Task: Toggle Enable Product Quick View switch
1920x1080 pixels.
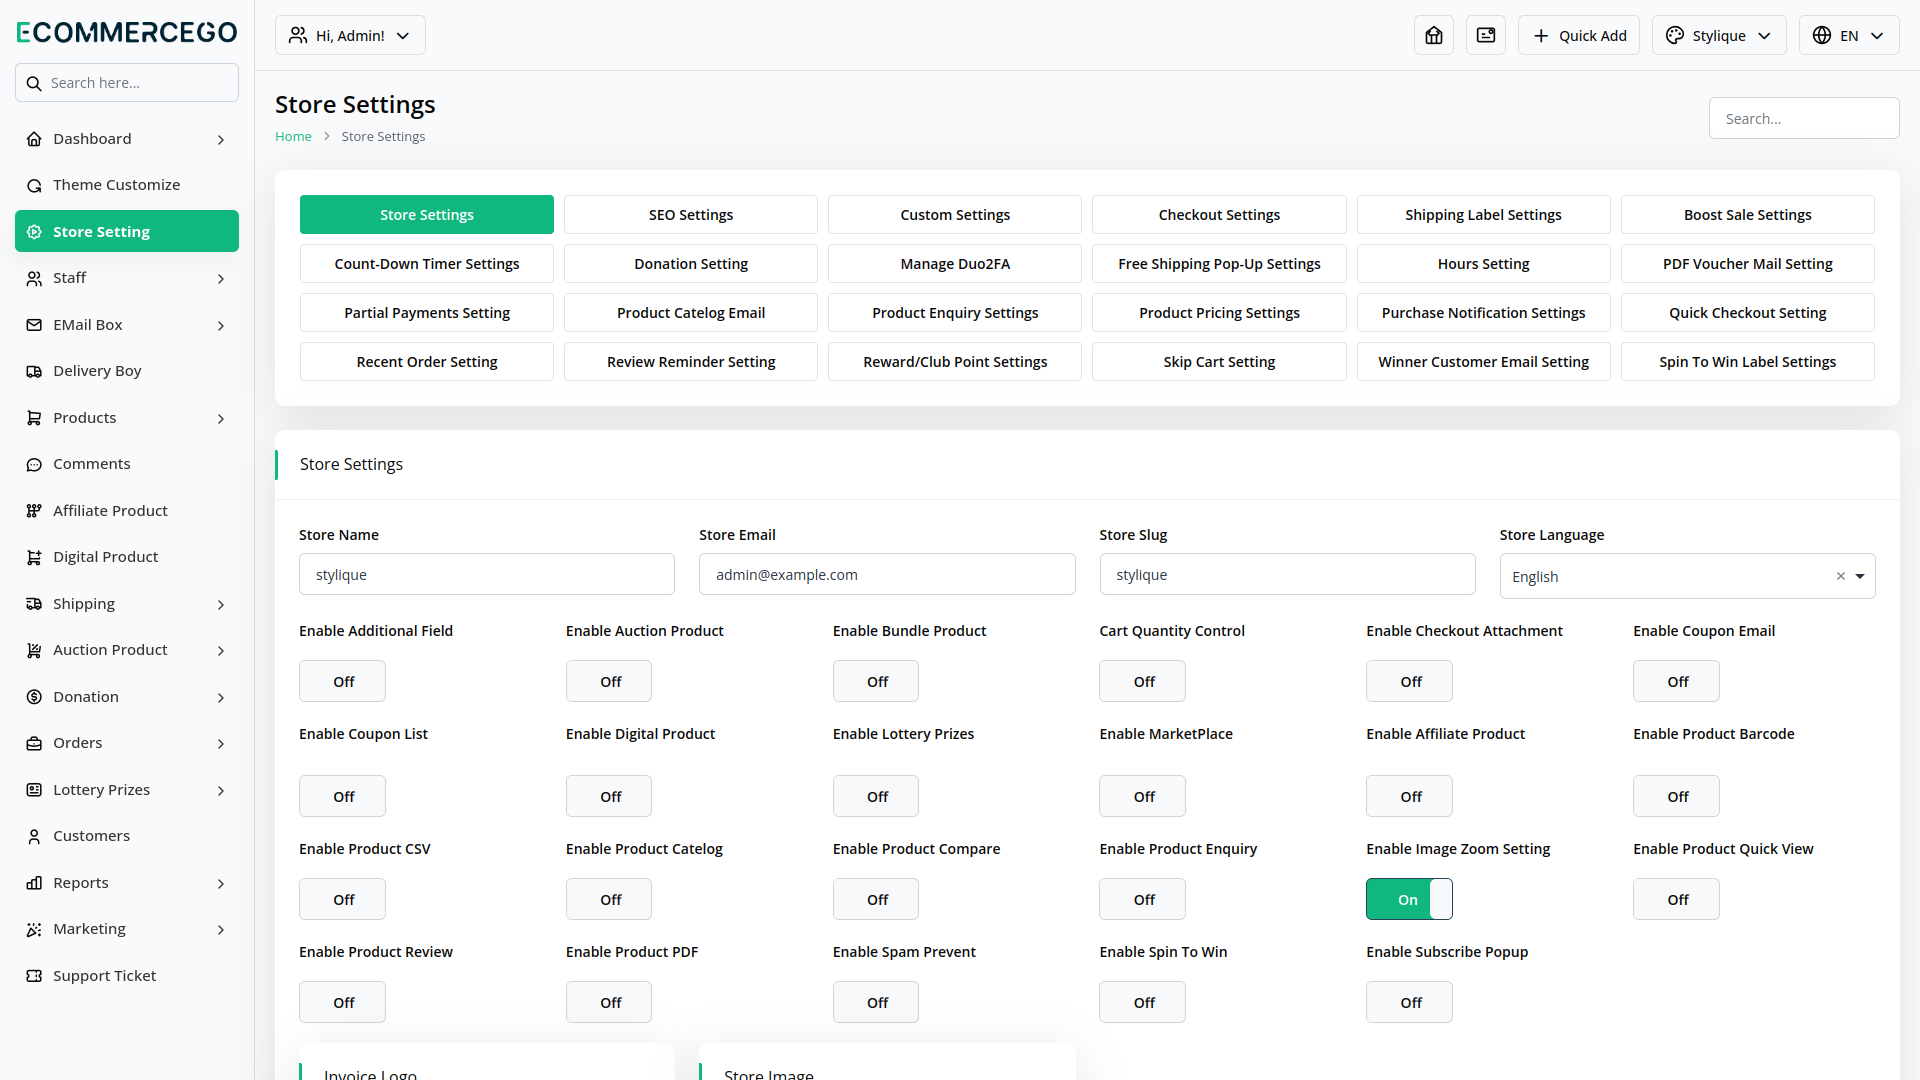Action: (x=1676, y=899)
